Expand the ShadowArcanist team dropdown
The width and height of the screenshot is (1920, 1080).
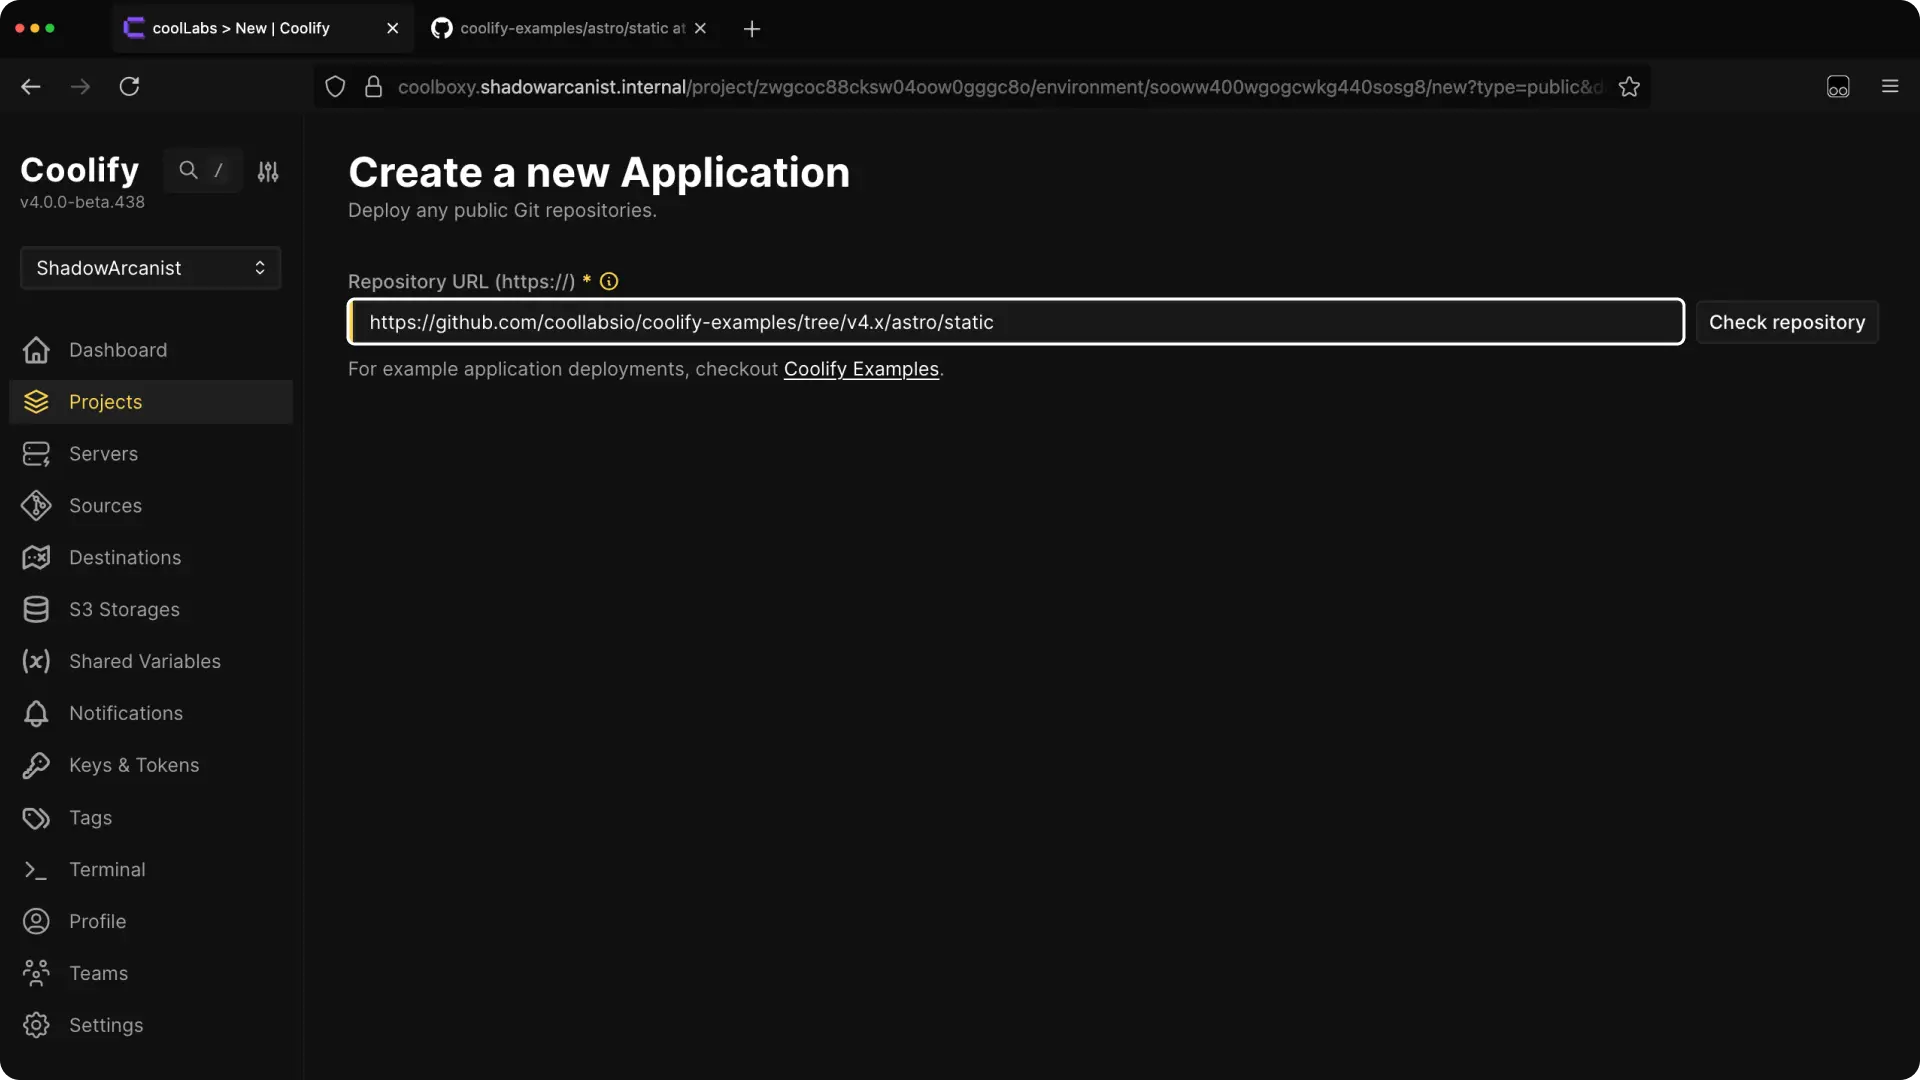[150, 268]
